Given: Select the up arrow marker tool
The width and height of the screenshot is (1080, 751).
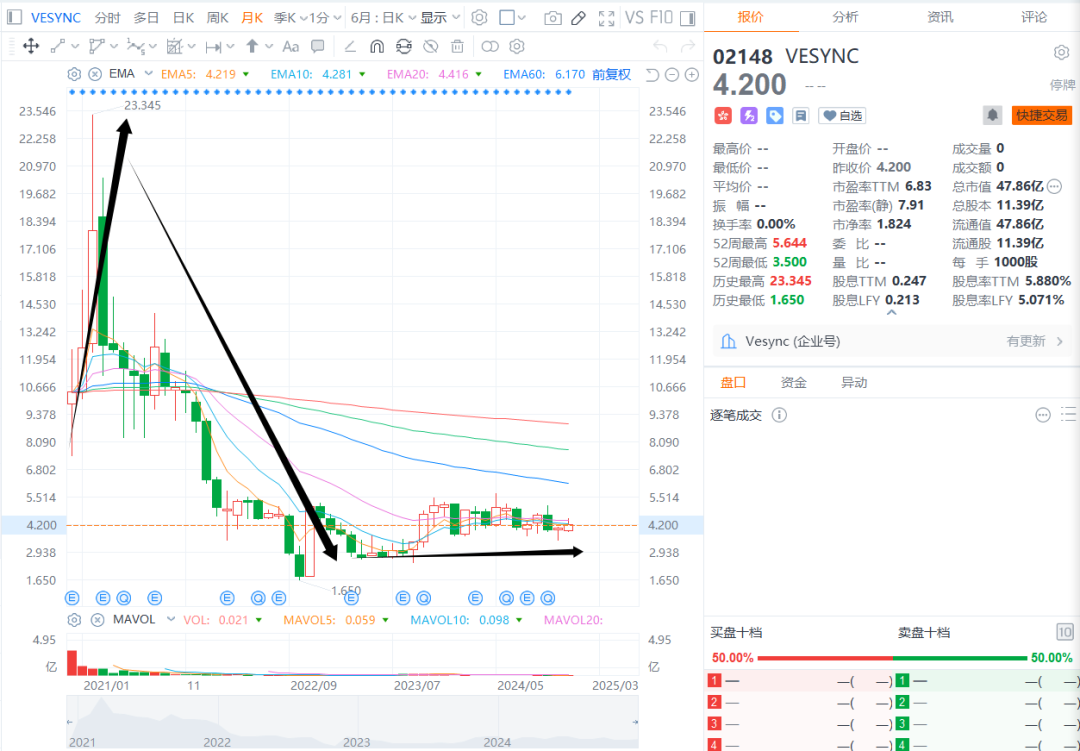Looking at the screenshot, I should 252,47.
